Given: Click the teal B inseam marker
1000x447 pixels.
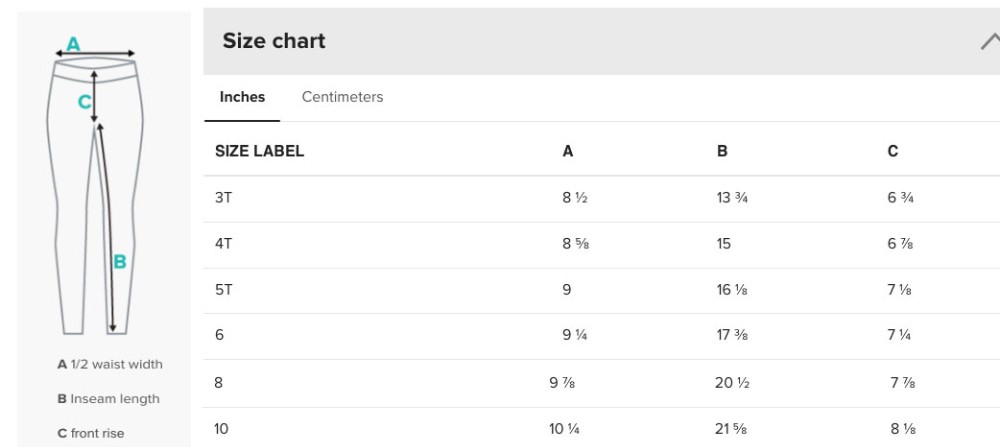Looking at the screenshot, I should pyautogui.click(x=120, y=261).
